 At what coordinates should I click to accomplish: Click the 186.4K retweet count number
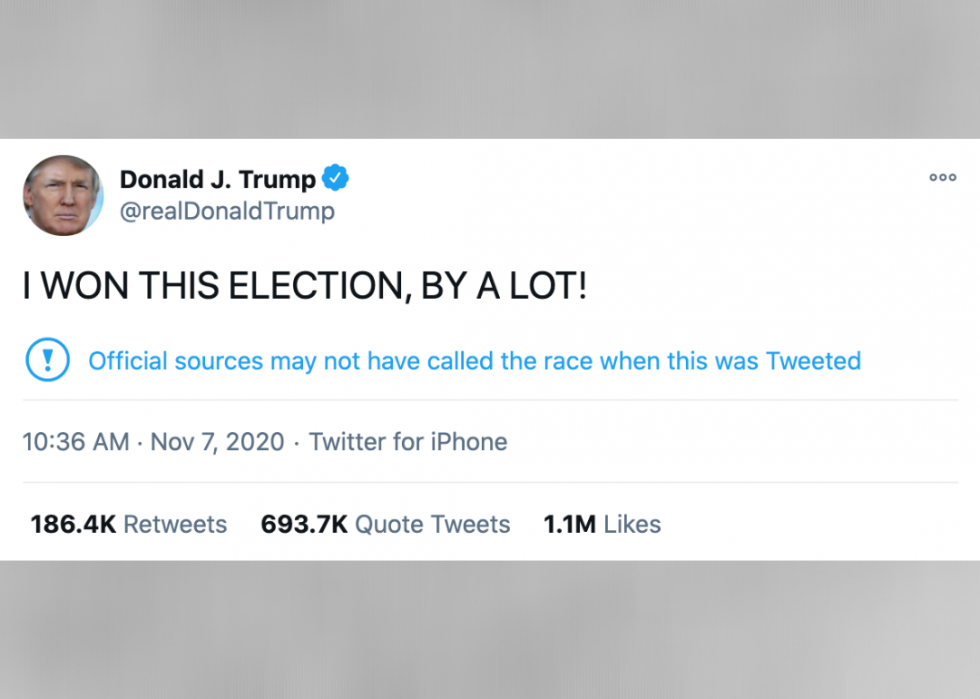(x=73, y=524)
